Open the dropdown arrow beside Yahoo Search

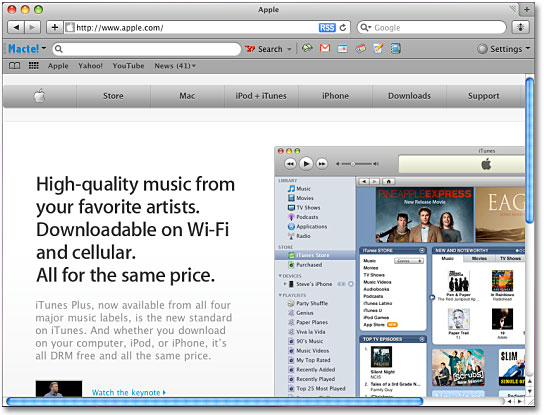[289, 49]
